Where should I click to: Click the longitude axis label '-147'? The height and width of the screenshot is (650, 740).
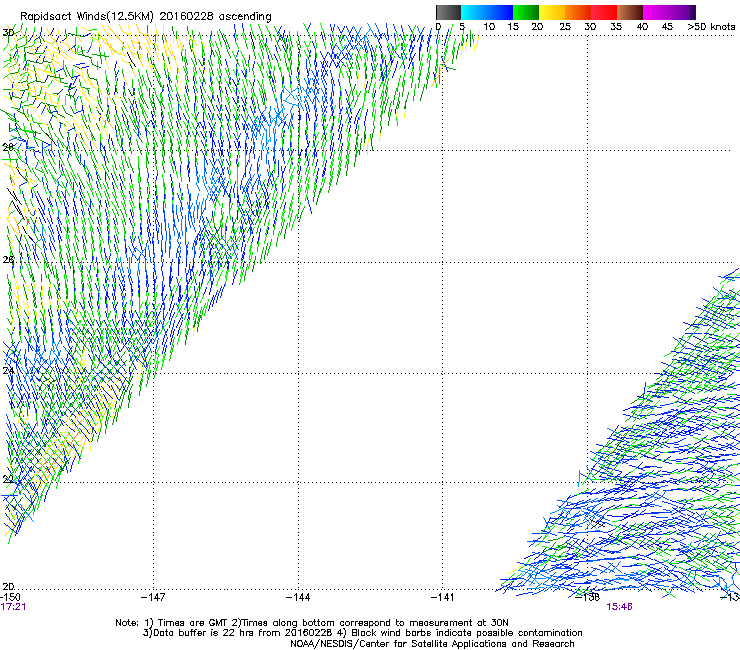pos(153,597)
